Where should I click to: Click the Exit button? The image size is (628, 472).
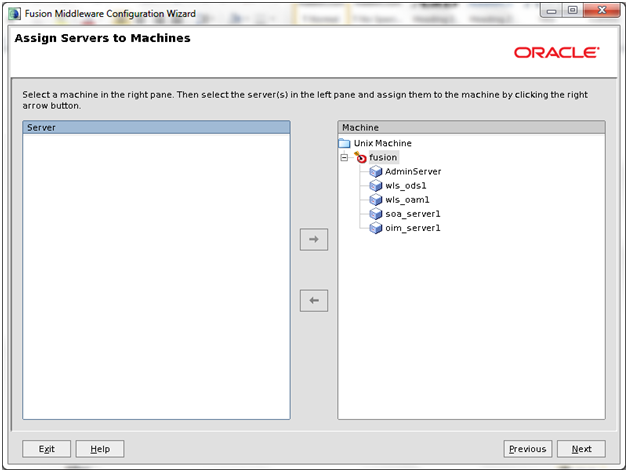click(46, 449)
